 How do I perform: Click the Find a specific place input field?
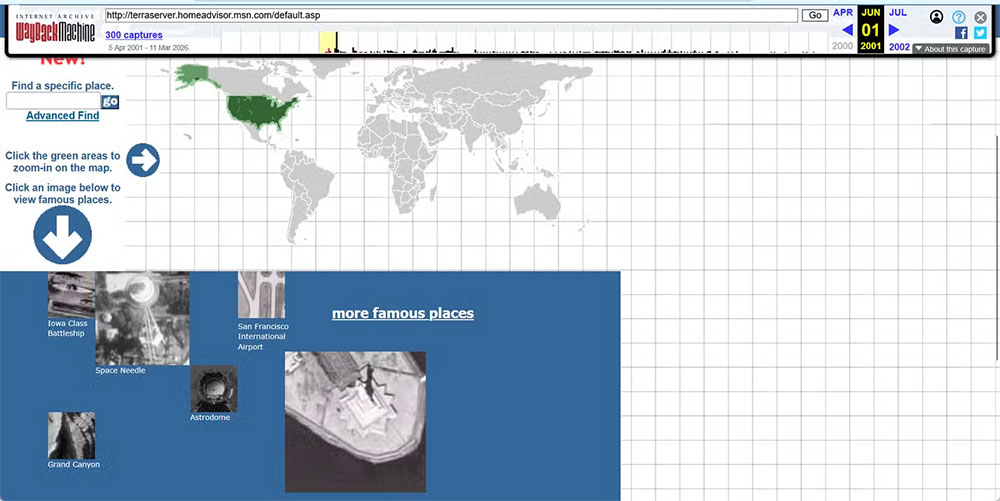tap(54, 101)
